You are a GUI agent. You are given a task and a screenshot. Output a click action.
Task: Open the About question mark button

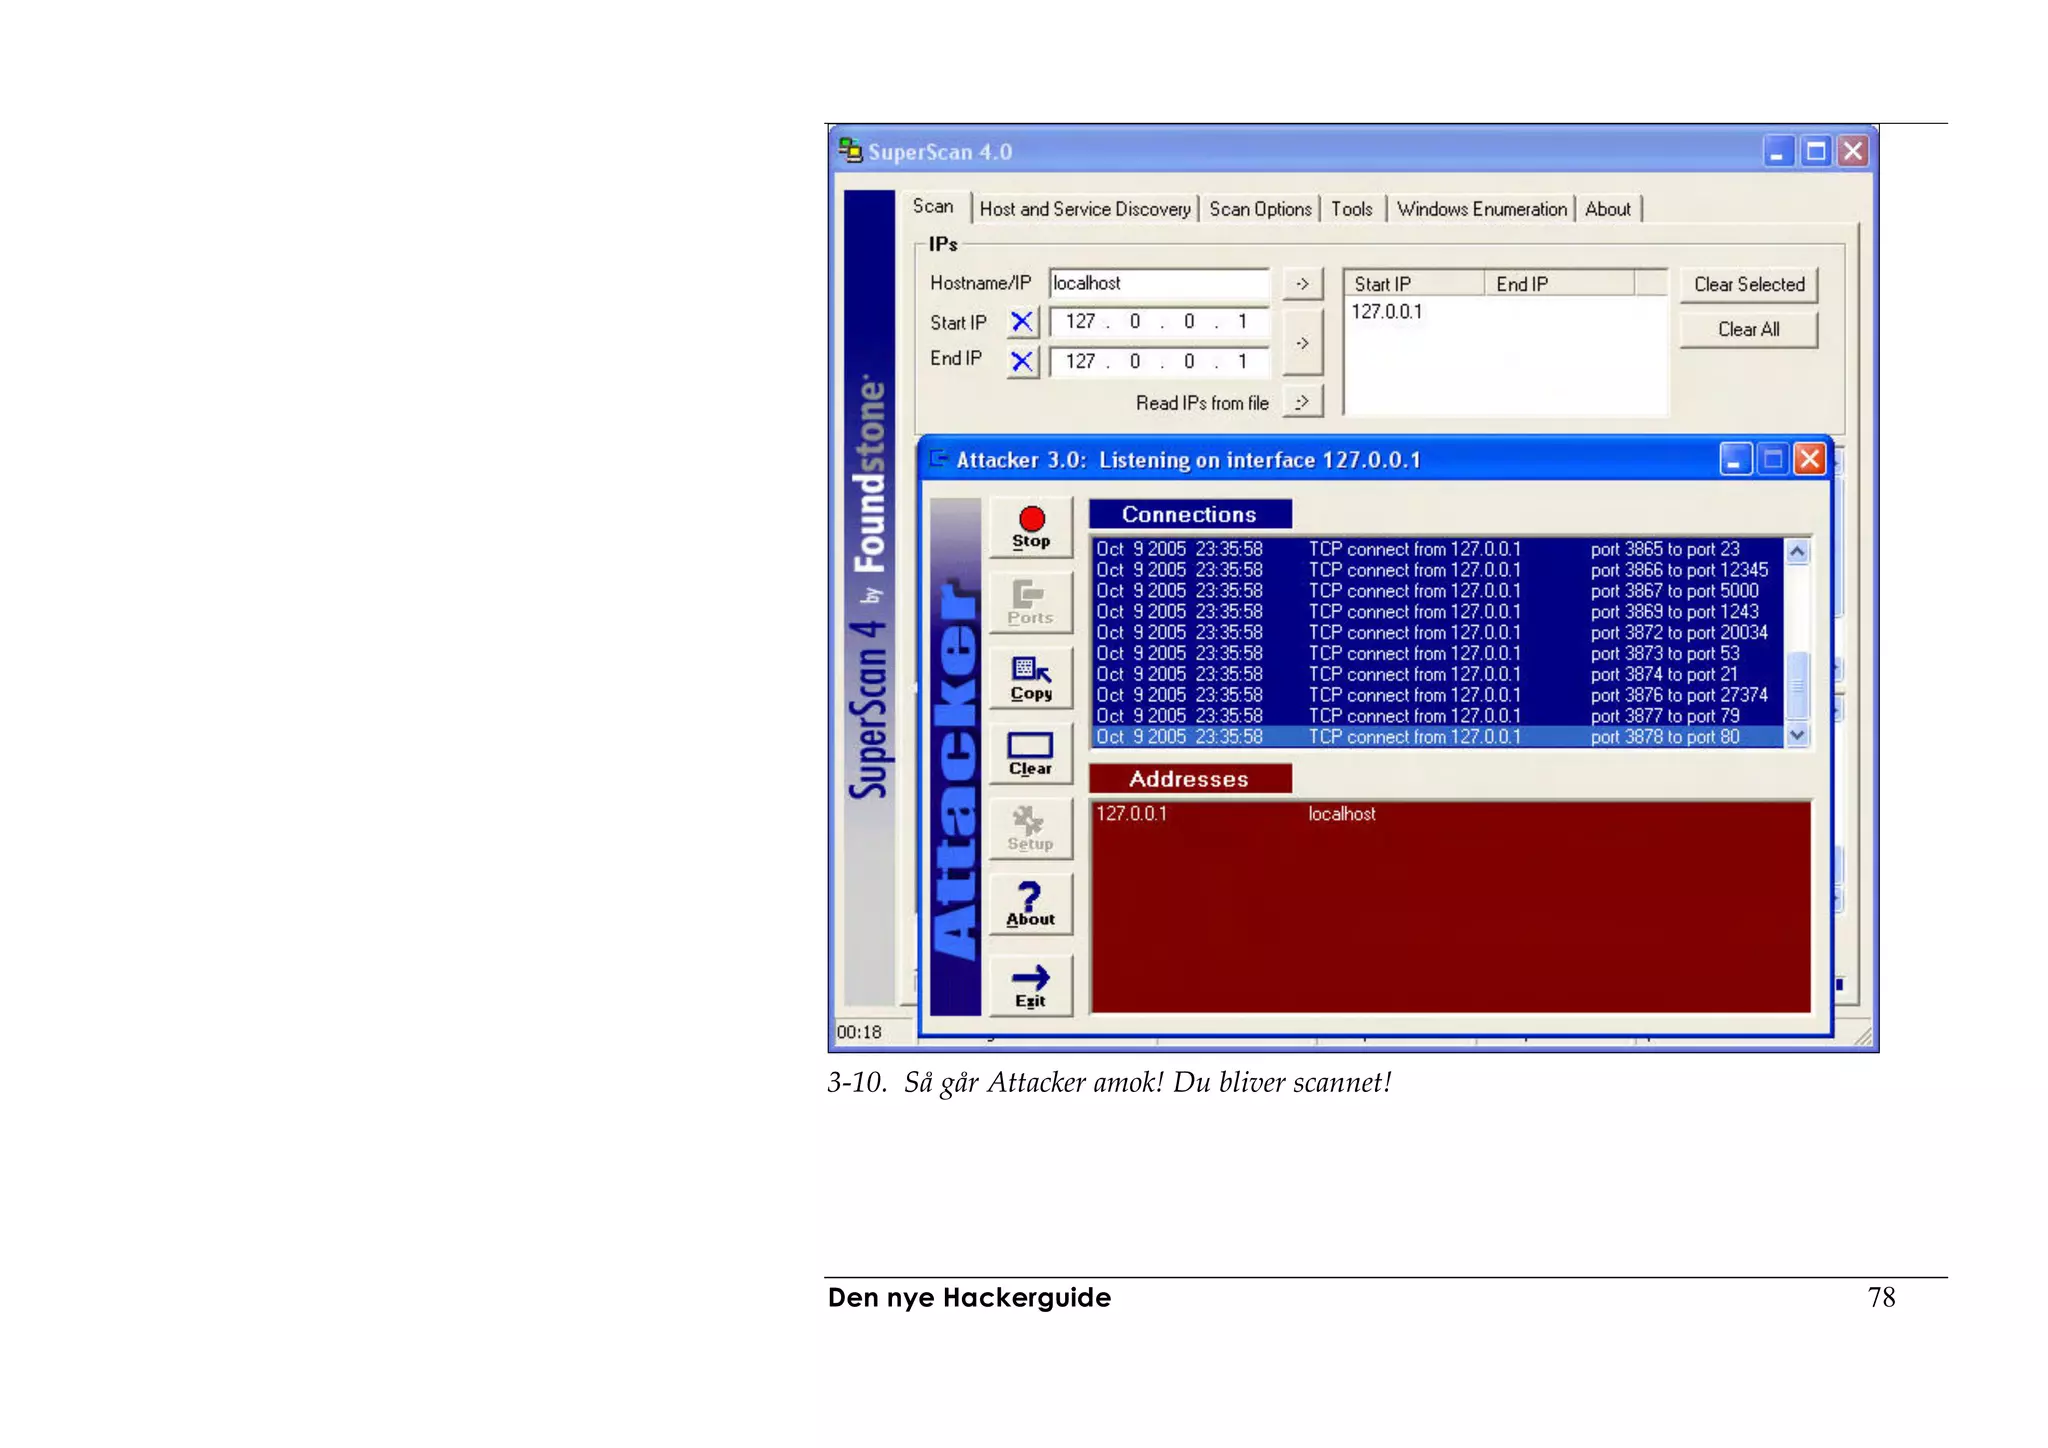pos(1030,903)
